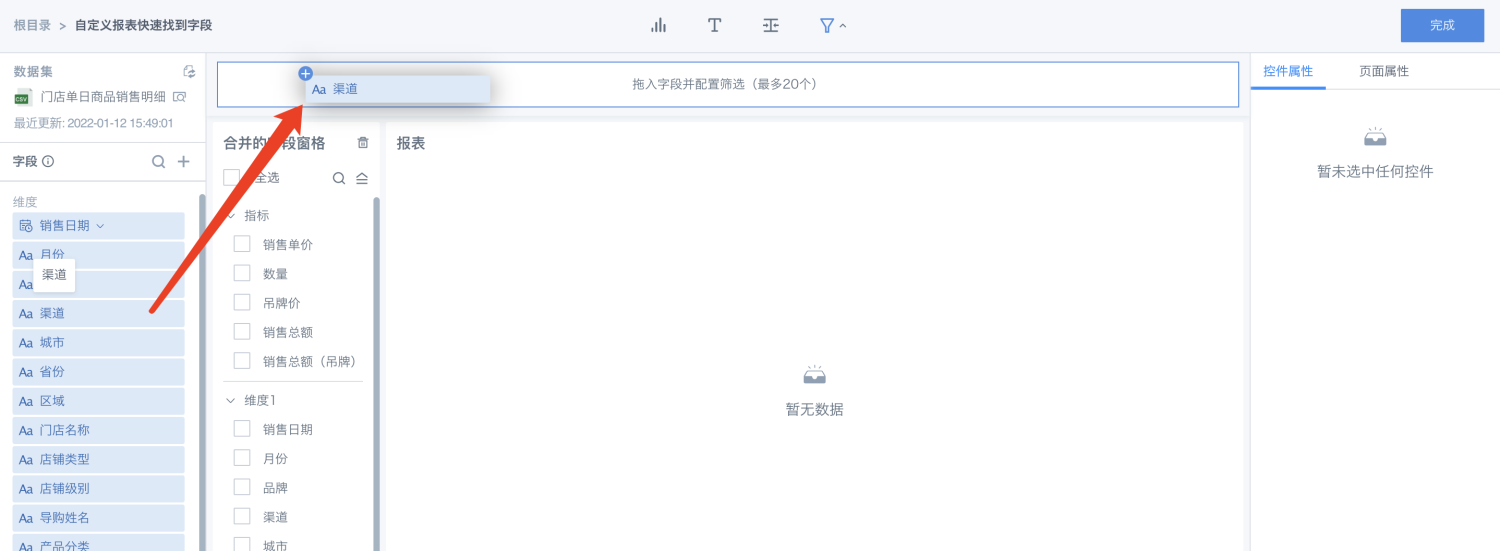Open the 销售日期 field dropdown arrow
Image resolution: width=1500 pixels, height=551 pixels.
click(100, 226)
